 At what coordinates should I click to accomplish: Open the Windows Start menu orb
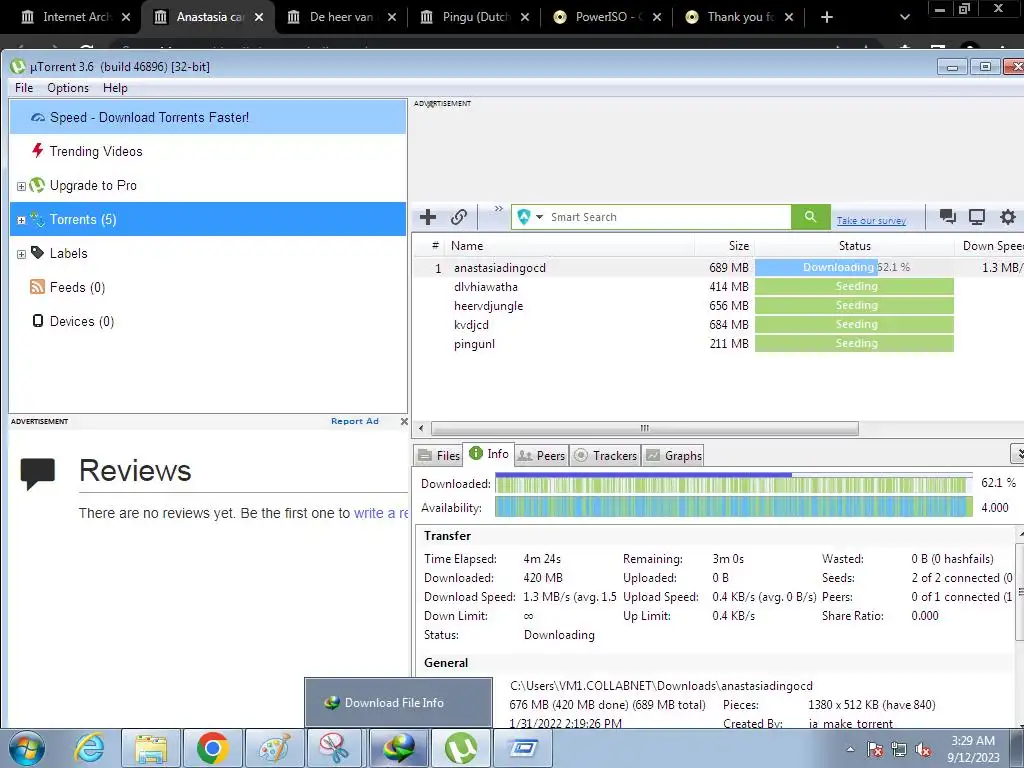[x=27, y=748]
